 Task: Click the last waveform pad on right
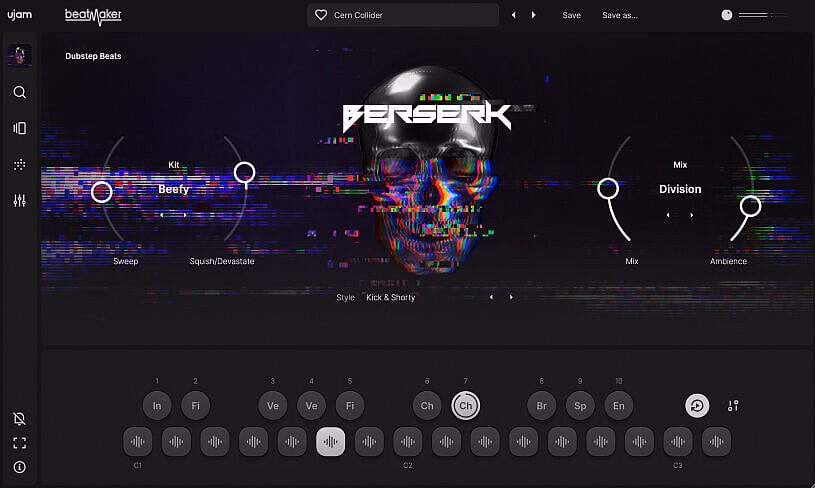716,442
